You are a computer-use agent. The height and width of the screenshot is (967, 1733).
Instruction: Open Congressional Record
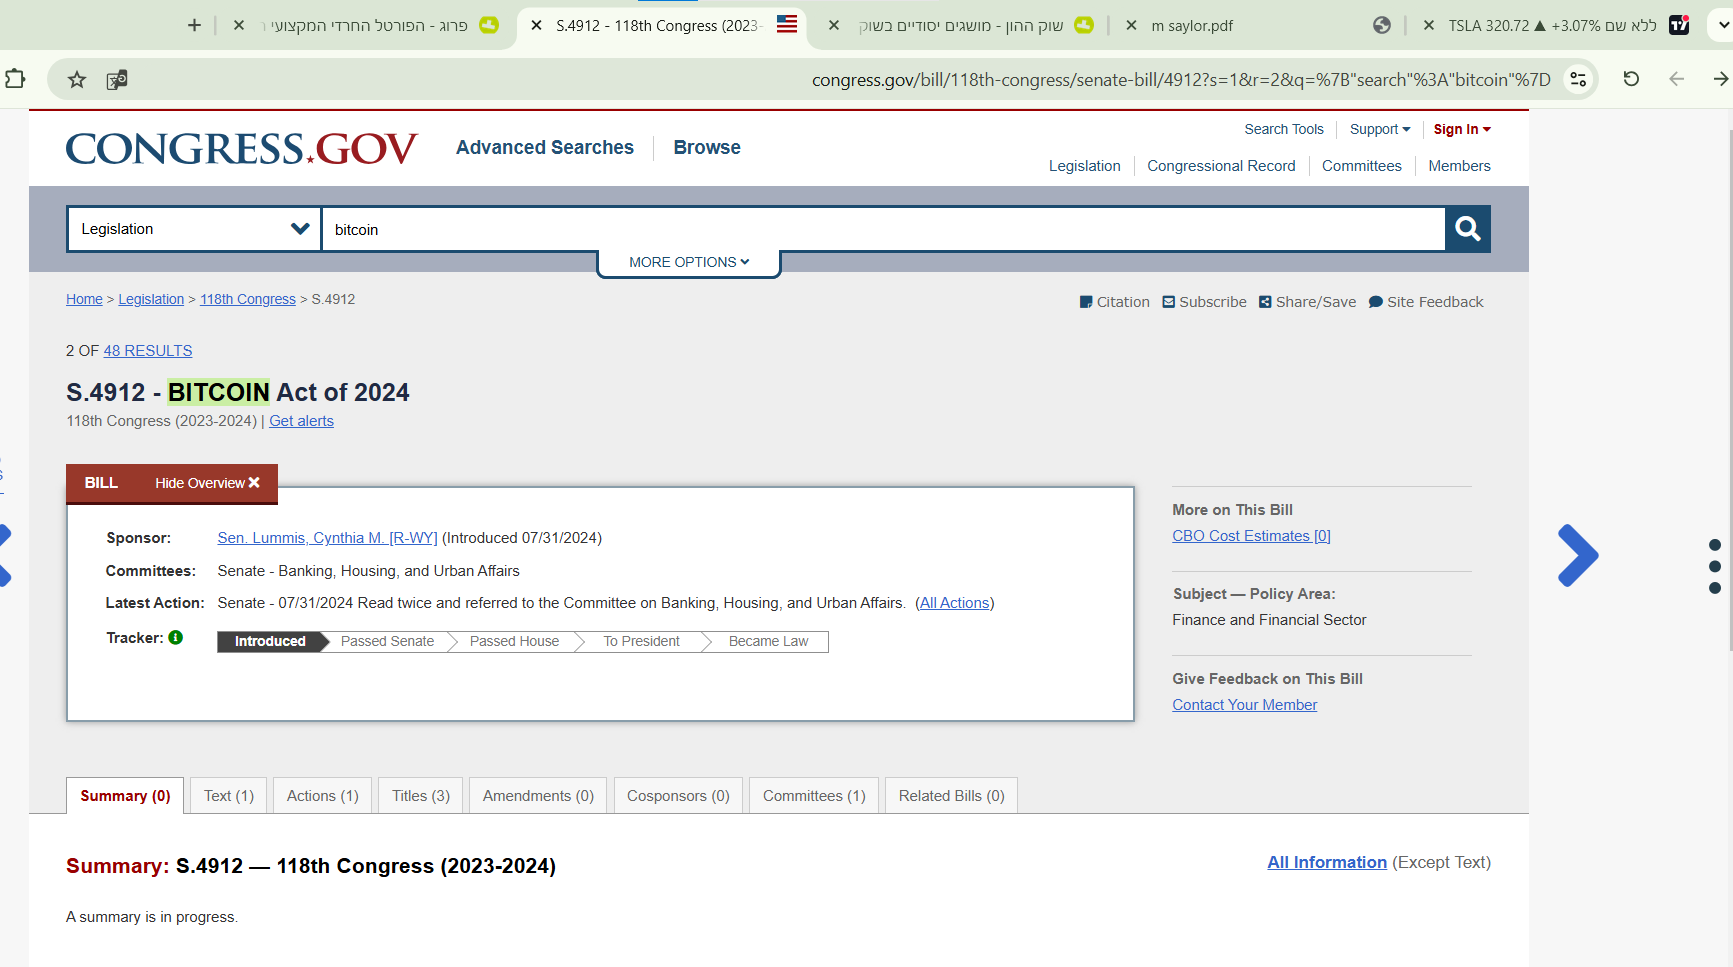point(1221,166)
